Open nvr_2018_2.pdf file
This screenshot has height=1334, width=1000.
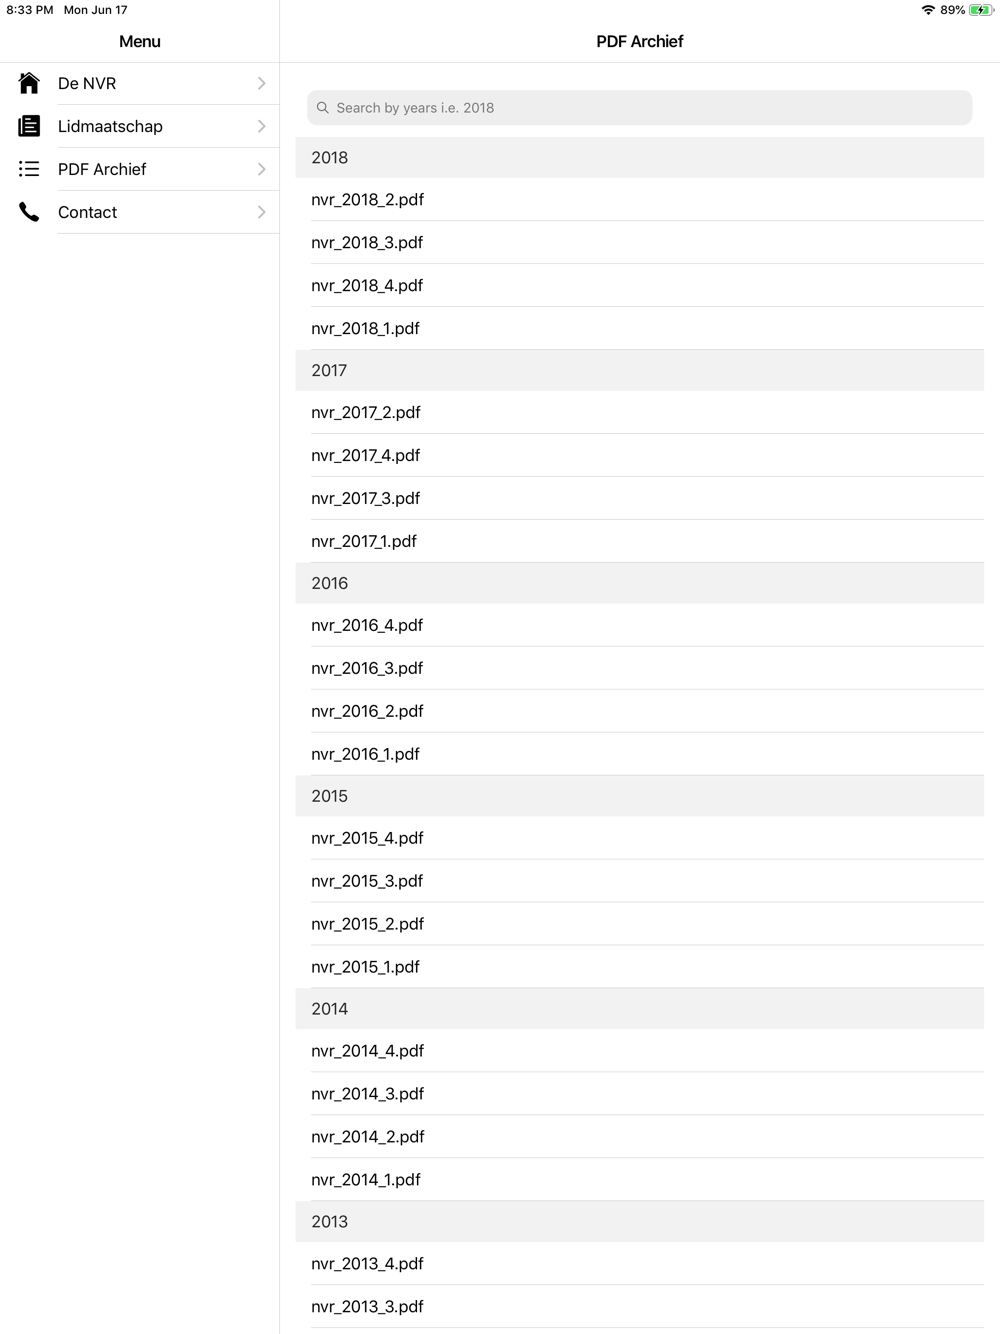pyautogui.click(x=640, y=200)
